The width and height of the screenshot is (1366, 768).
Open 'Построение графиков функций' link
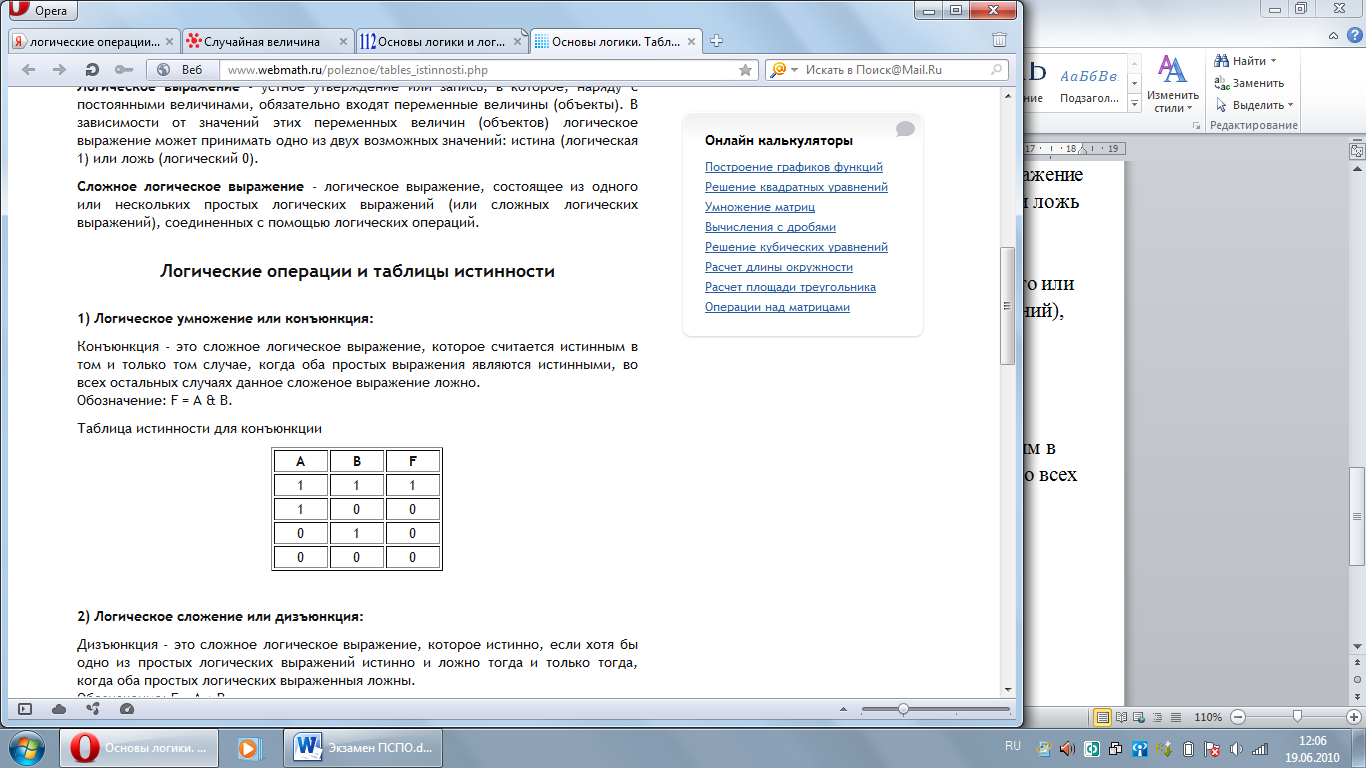click(794, 167)
